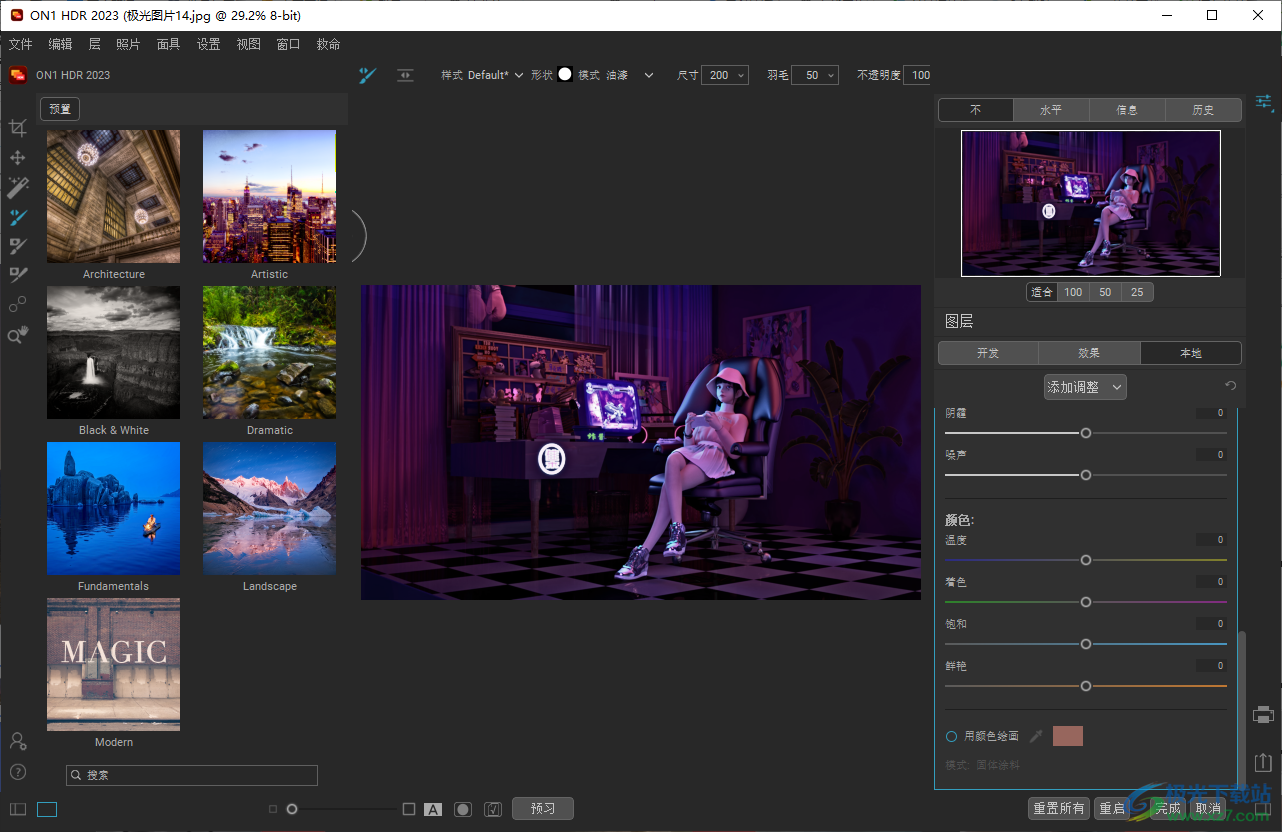This screenshot has width=1282, height=832.
Task: Select the Move tool icon
Action: [18, 157]
